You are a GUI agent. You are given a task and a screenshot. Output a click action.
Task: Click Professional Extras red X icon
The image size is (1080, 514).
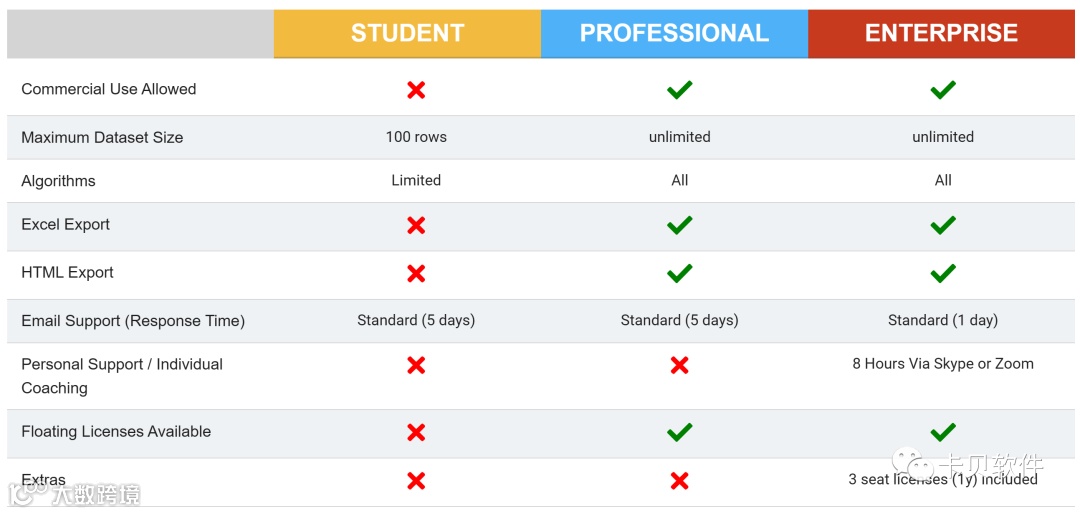pos(679,481)
